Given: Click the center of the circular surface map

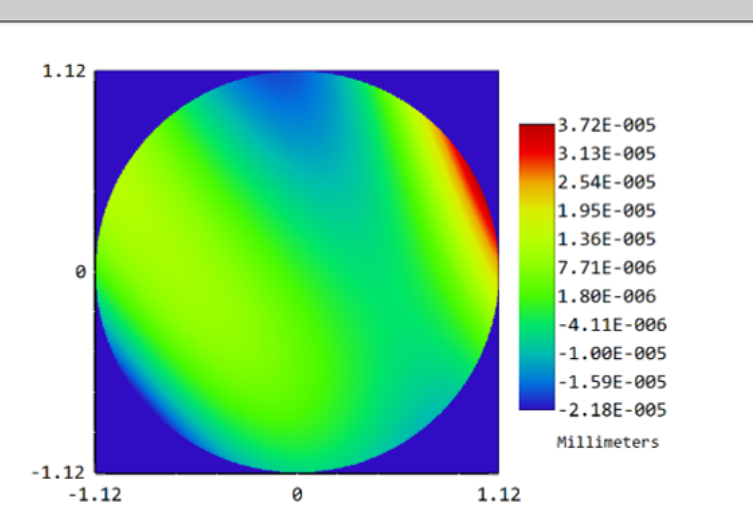Looking at the screenshot, I should tap(297, 272).
